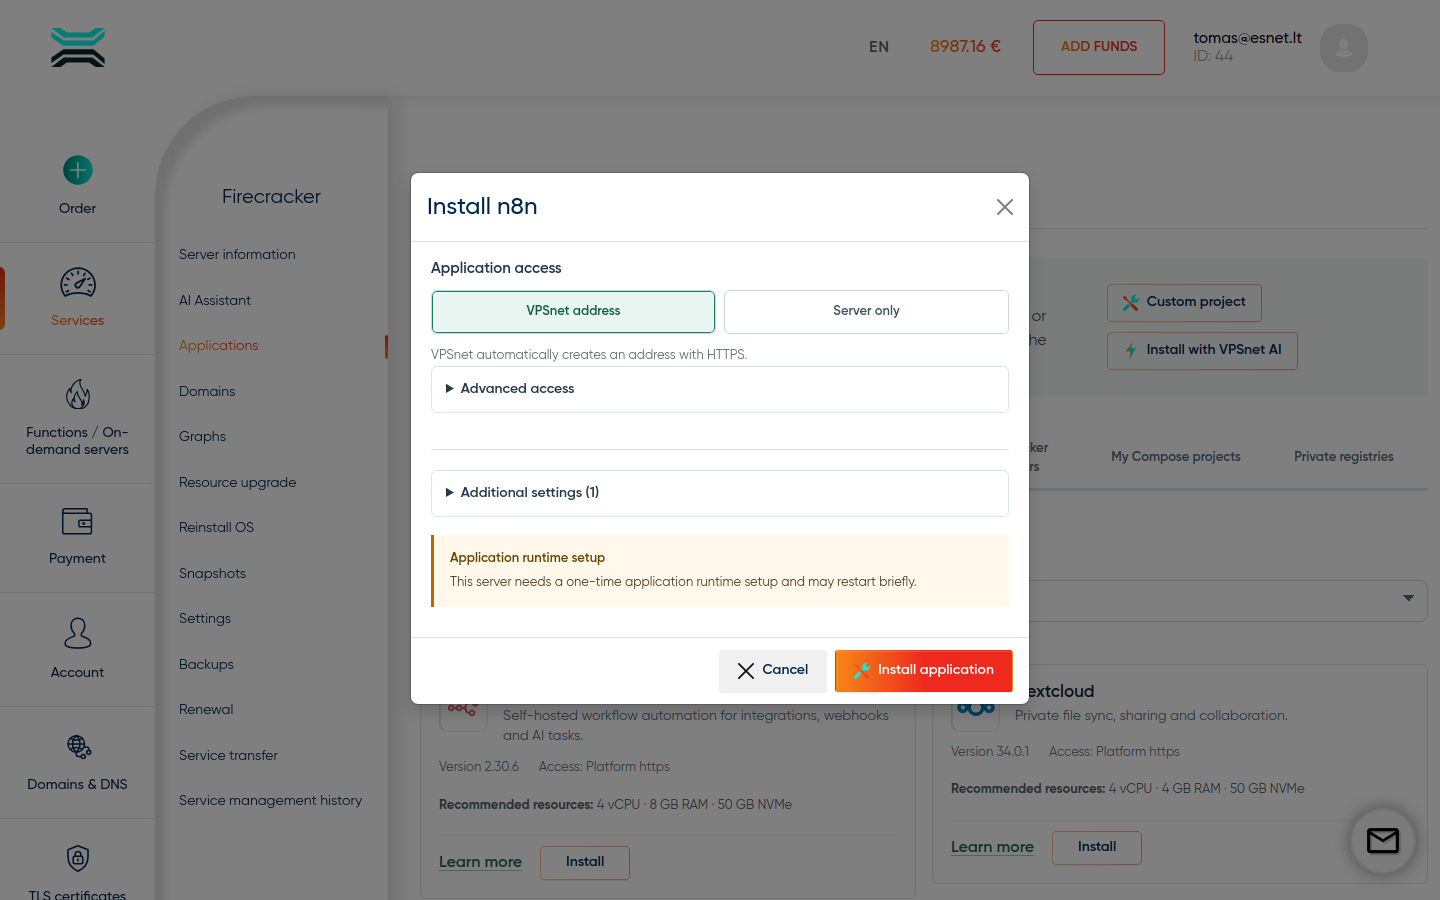The height and width of the screenshot is (900, 1440).
Task: Click Learn more link for n8n
Action: click(x=480, y=863)
